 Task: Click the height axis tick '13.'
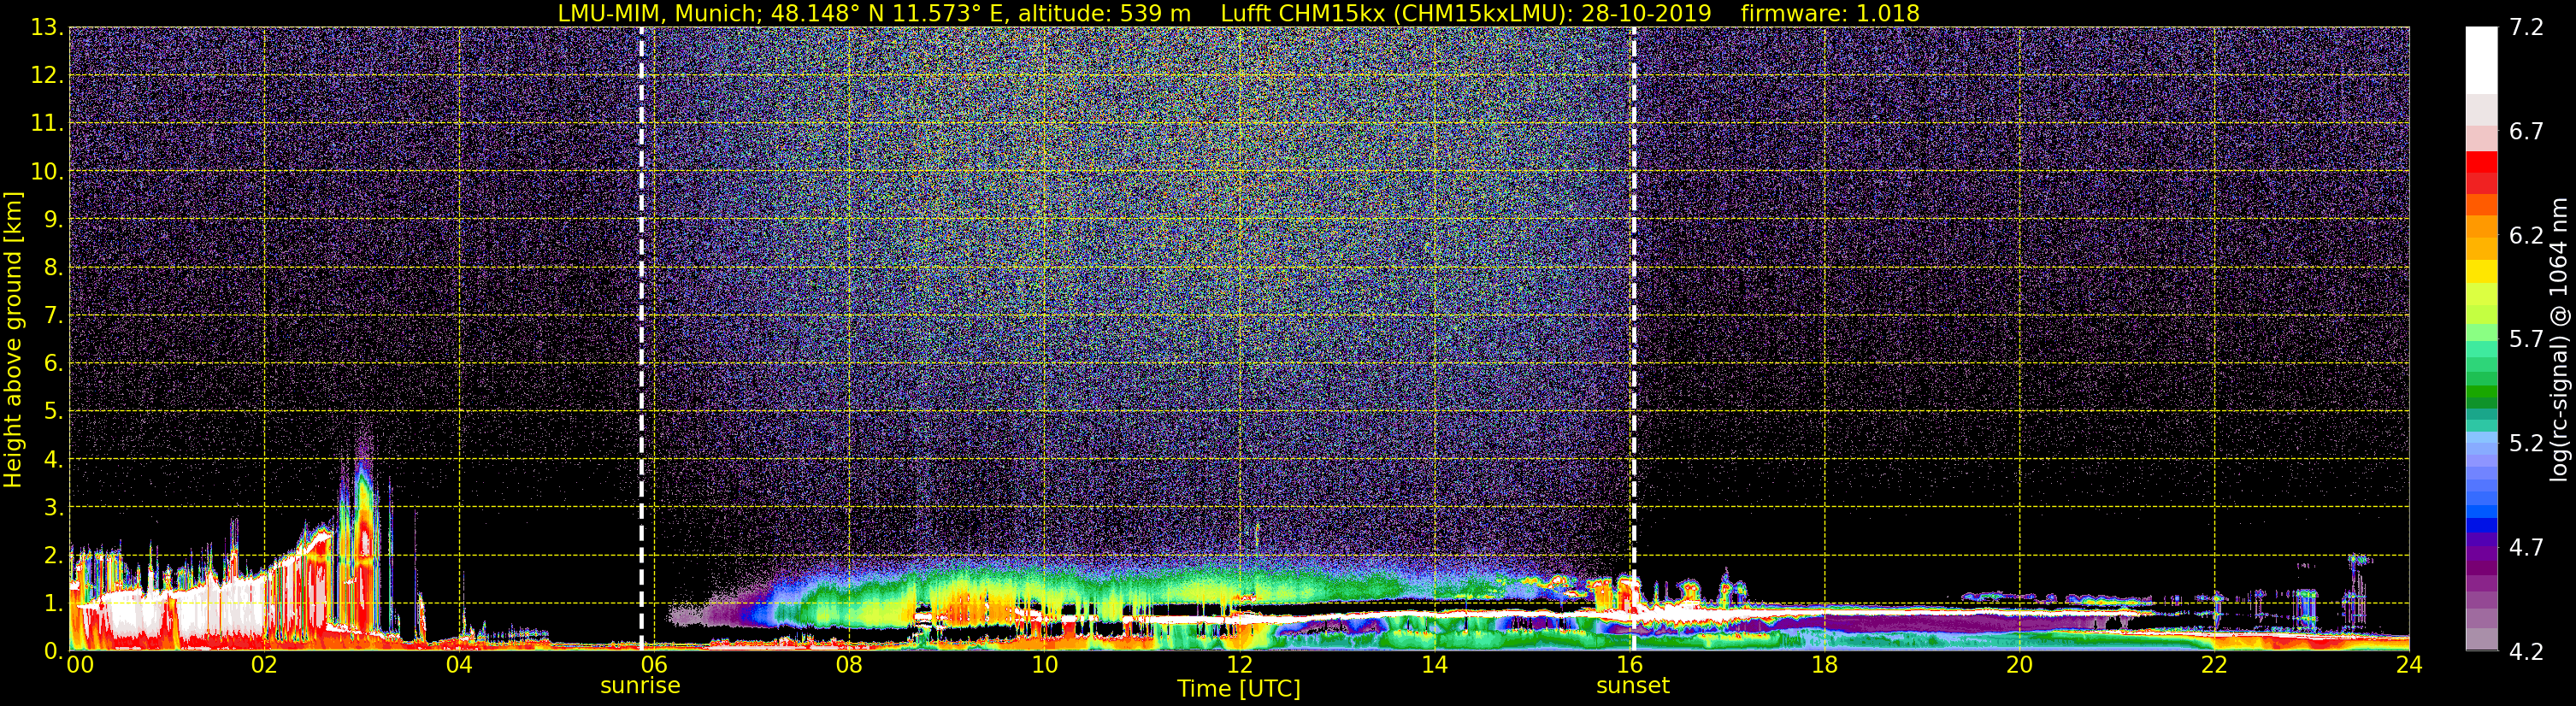47,27
